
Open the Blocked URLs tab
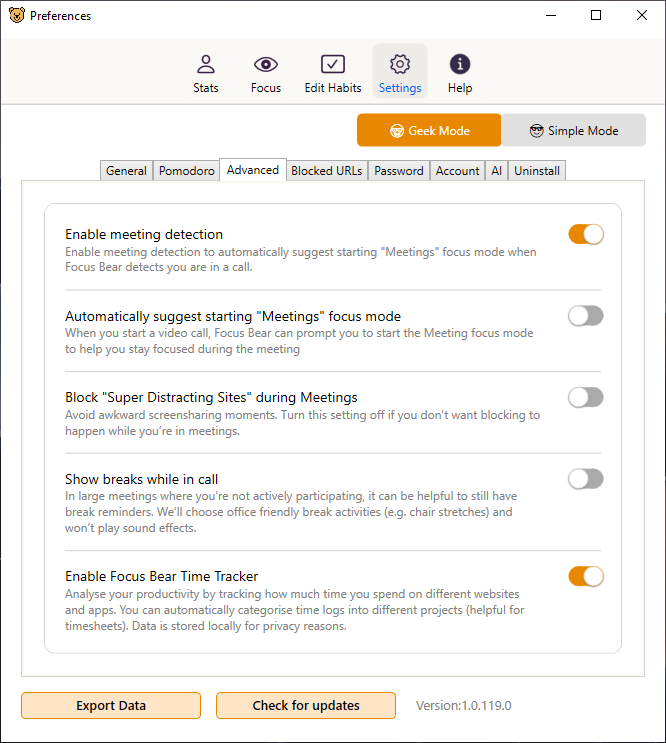[327, 171]
